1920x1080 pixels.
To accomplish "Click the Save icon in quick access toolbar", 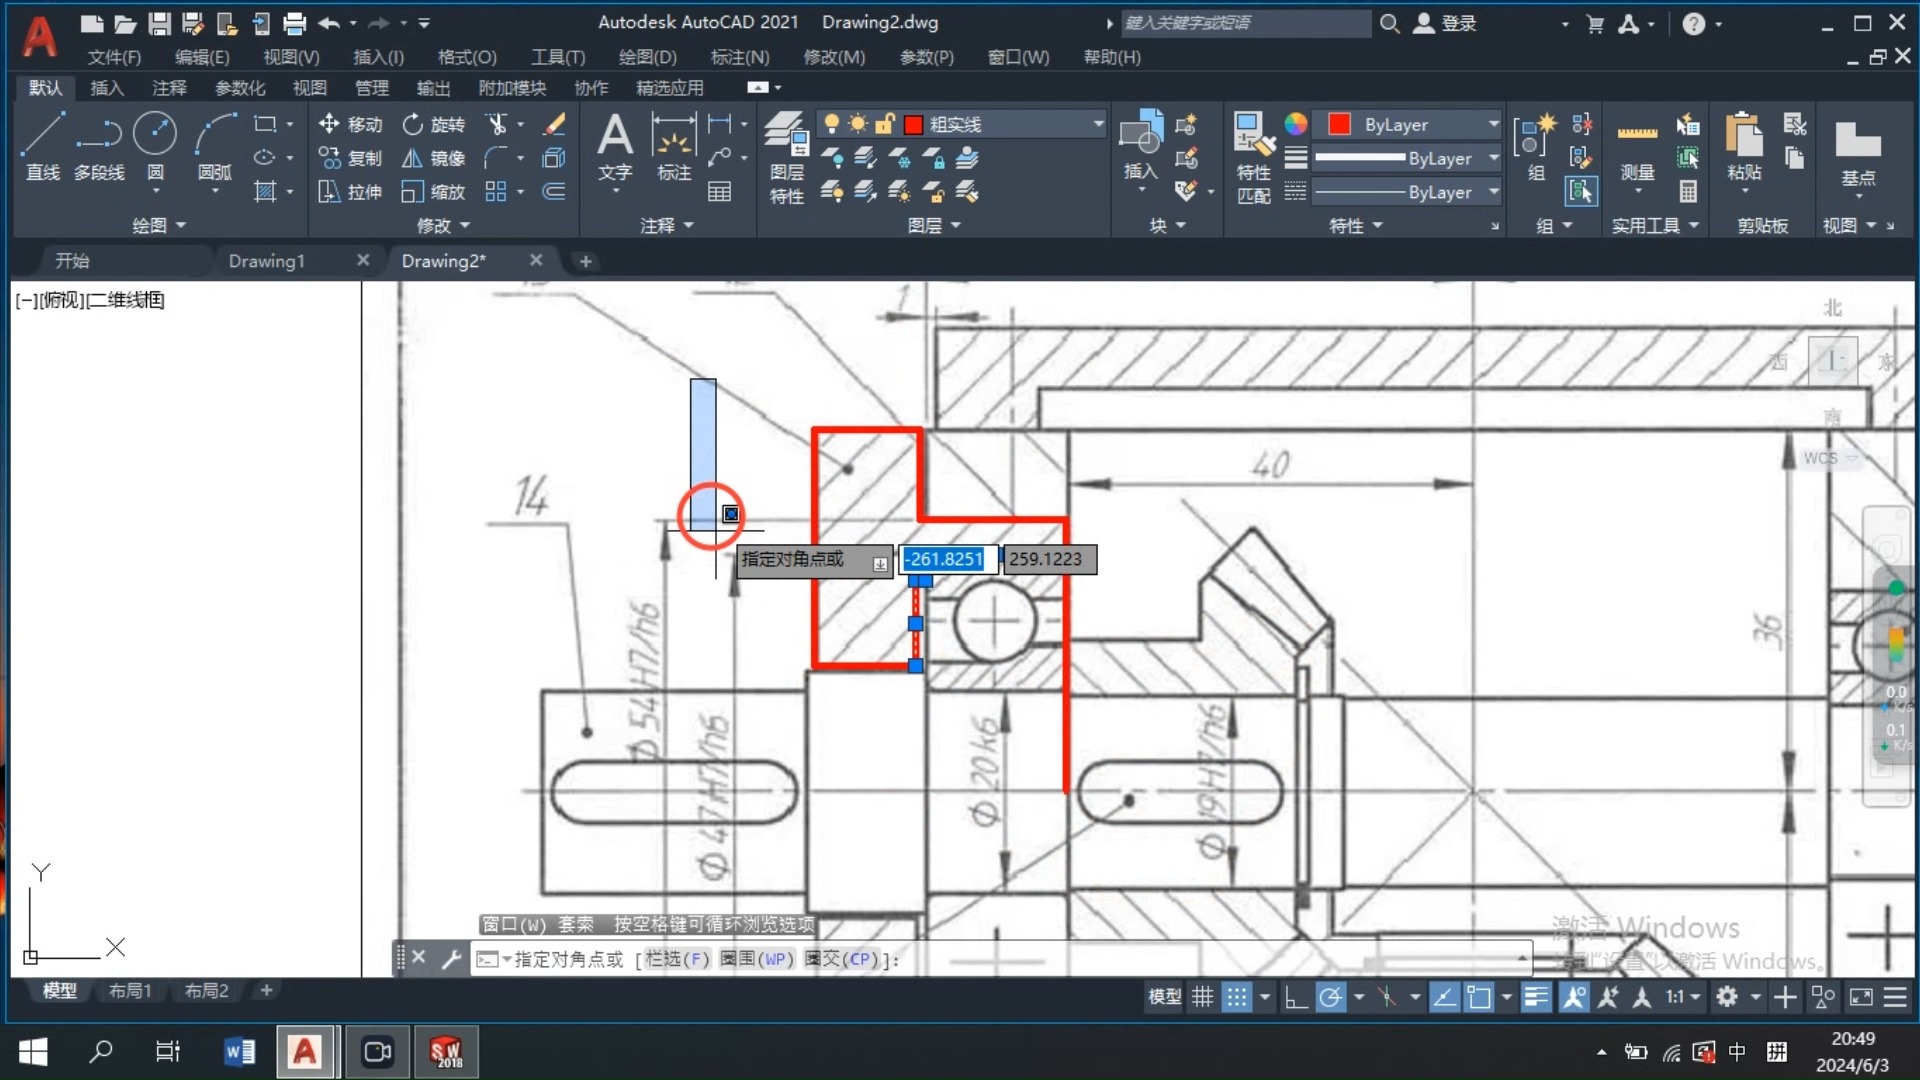I will tap(158, 23).
